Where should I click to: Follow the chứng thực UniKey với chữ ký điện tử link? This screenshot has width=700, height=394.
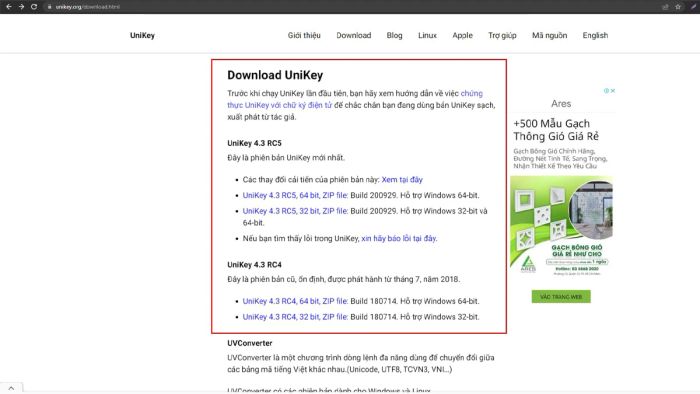click(x=279, y=105)
